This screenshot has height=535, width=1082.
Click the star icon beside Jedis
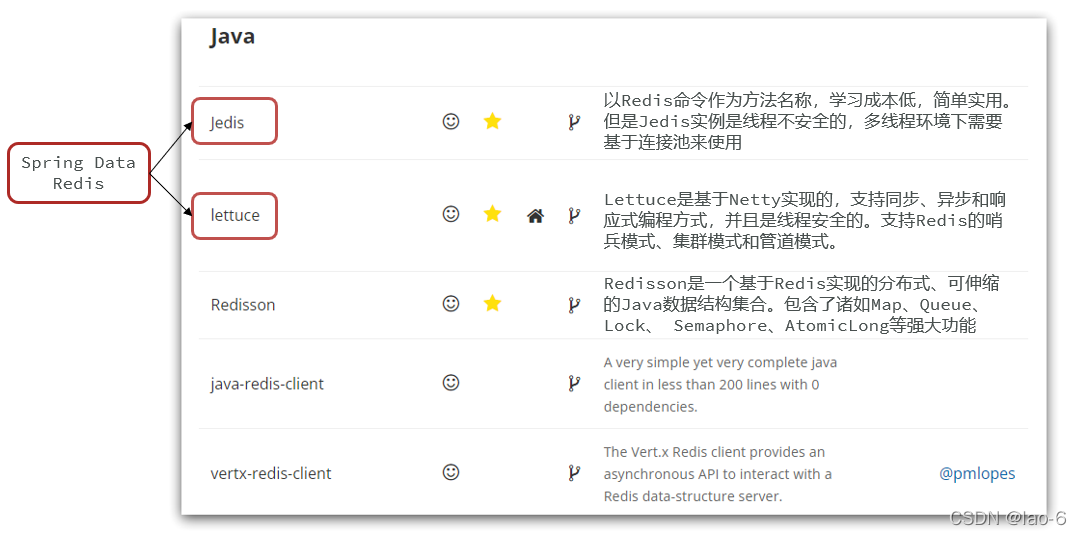(492, 121)
